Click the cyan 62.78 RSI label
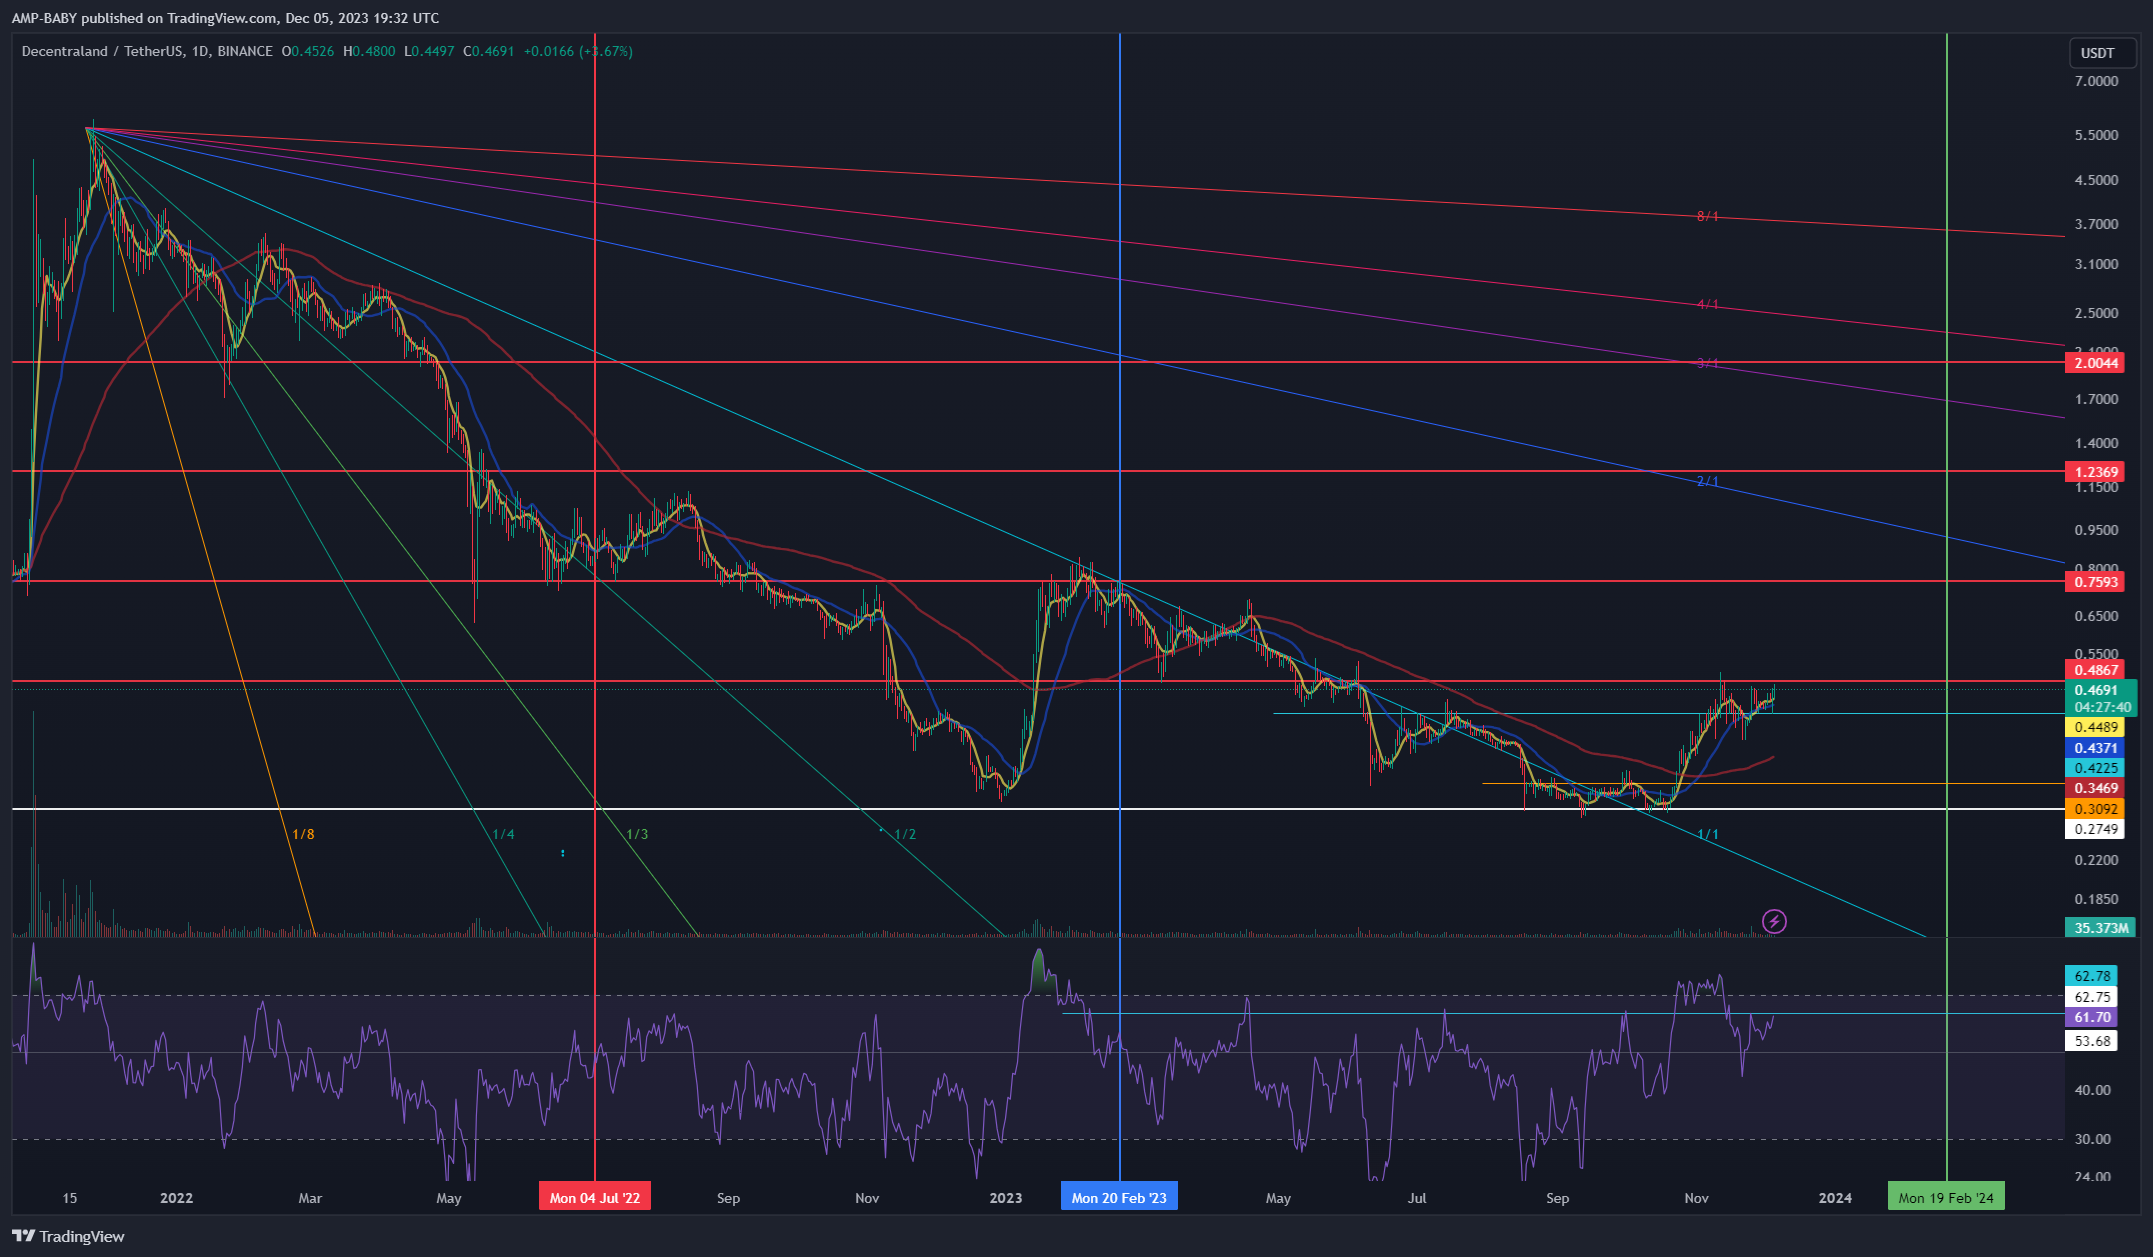The image size is (2153, 1257). tap(2091, 976)
